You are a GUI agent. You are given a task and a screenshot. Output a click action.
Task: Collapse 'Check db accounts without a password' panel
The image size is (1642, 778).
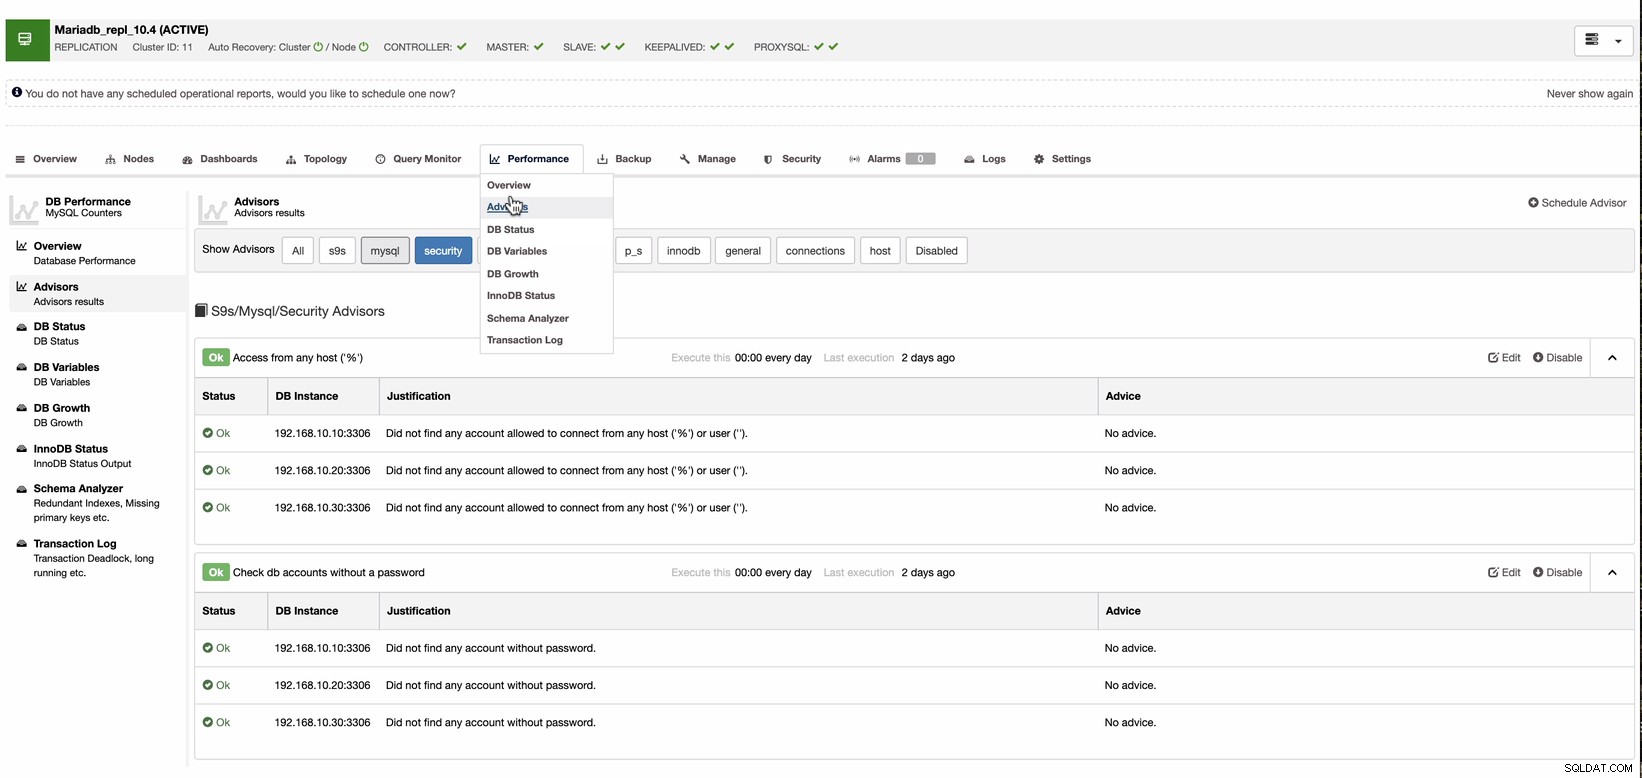(1612, 573)
